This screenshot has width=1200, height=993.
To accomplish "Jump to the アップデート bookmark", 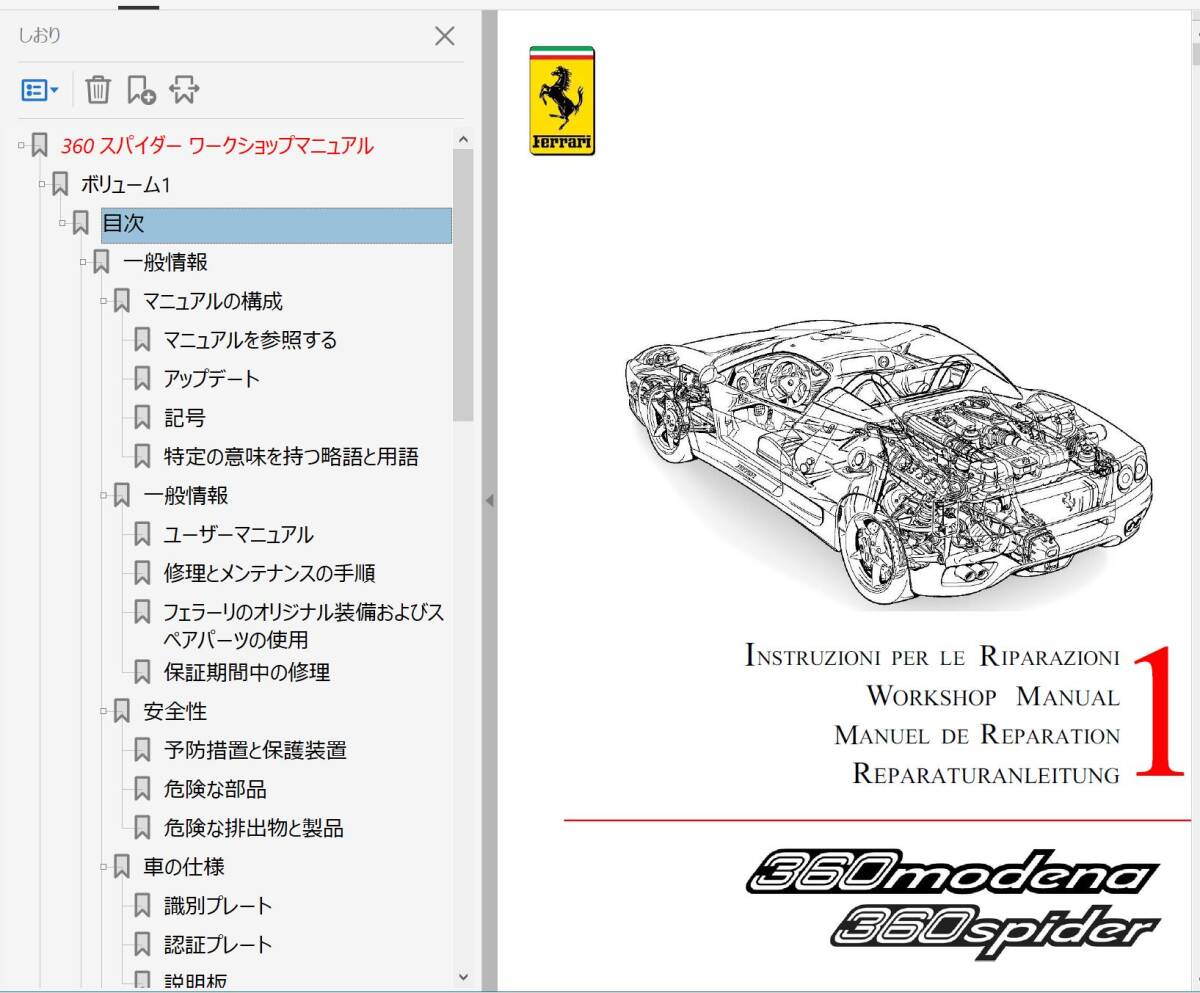I will click(x=212, y=379).
